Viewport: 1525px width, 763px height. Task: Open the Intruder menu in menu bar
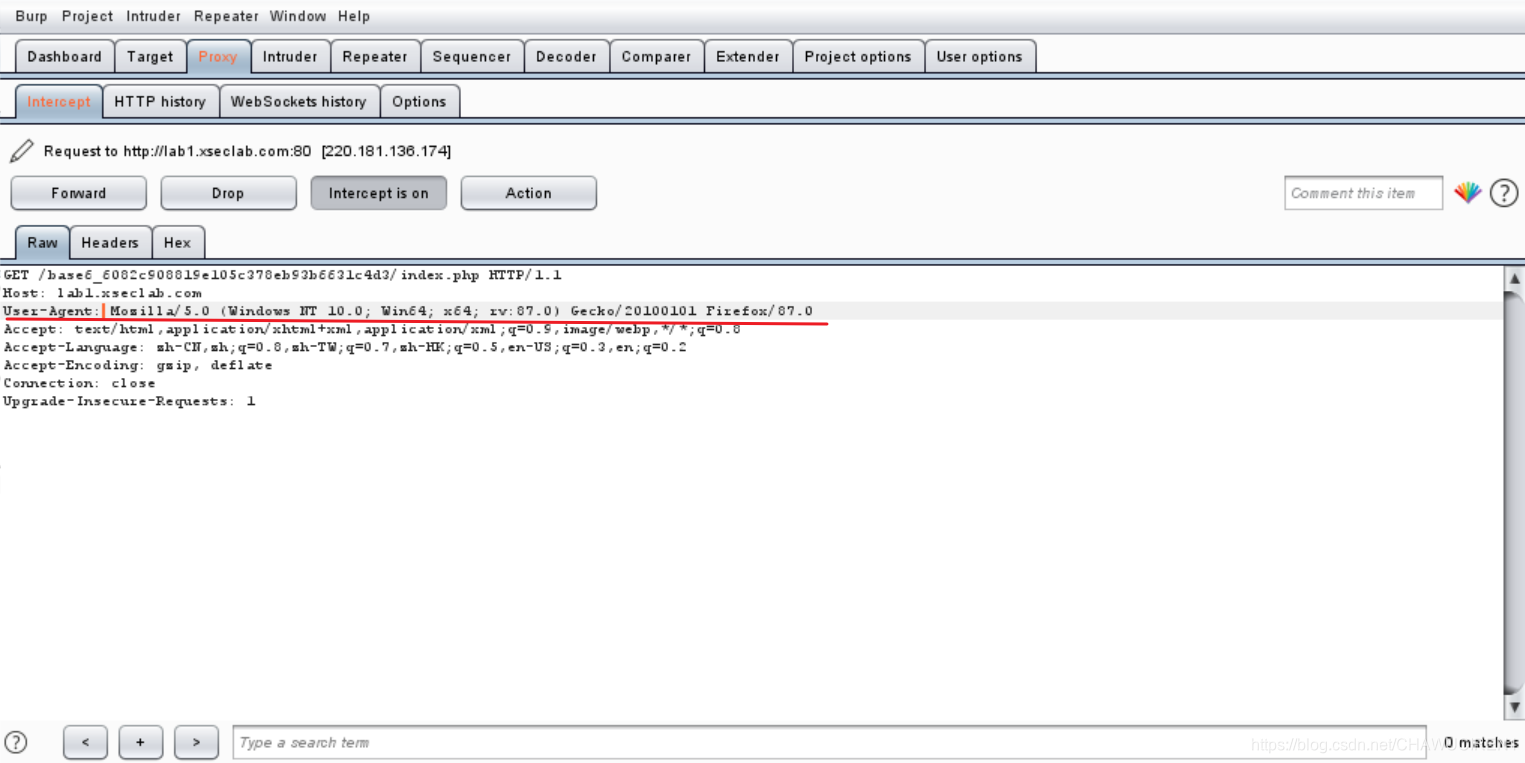pyautogui.click(x=153, y=16)
